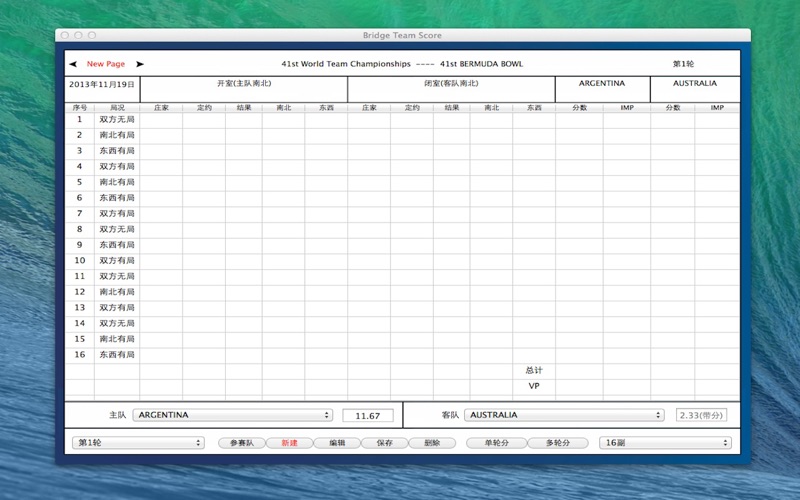The image size is (800, 500).
Task: Open the 16副 board count dropdown
Action: 665,443
